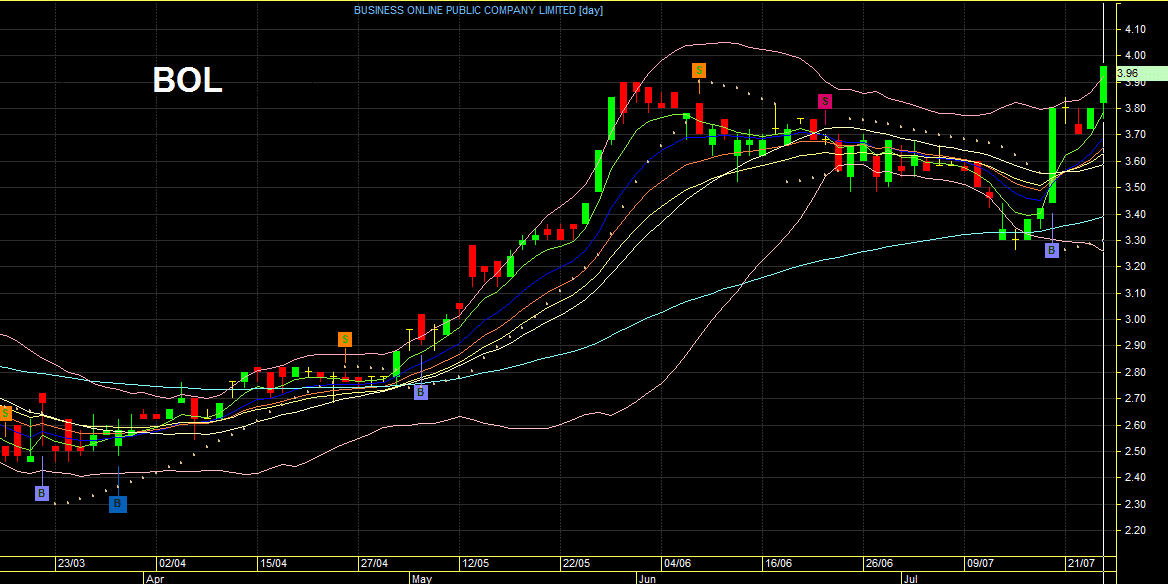Screen dimensions: 1168x584
Task: Click the orange S marker in late April
Action: [x=345, y=340]
